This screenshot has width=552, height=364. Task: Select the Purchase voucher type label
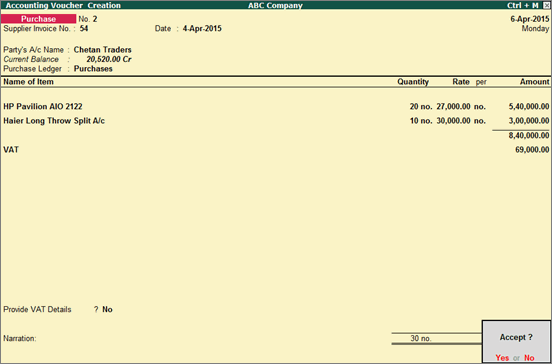tap(38, 19)
